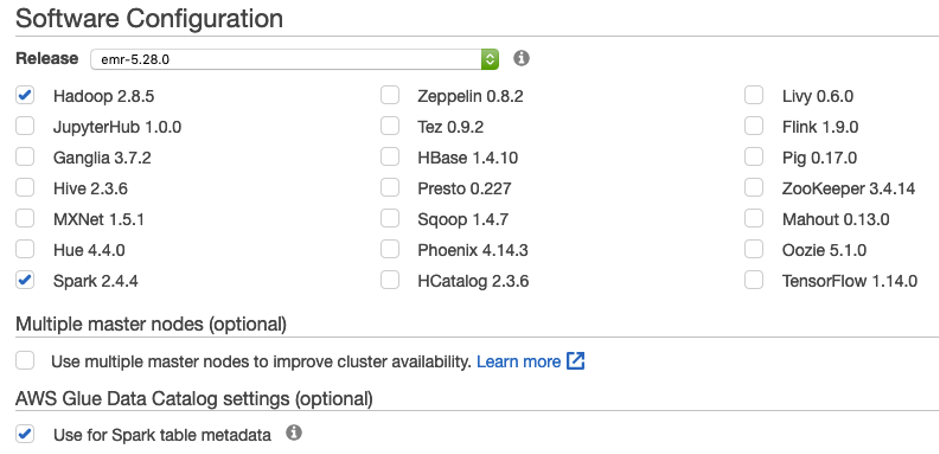Viewport: 939px width, 454px height.
Task: Enable the Flink 1.9.0 checkbox
Action: pos(754,126)
